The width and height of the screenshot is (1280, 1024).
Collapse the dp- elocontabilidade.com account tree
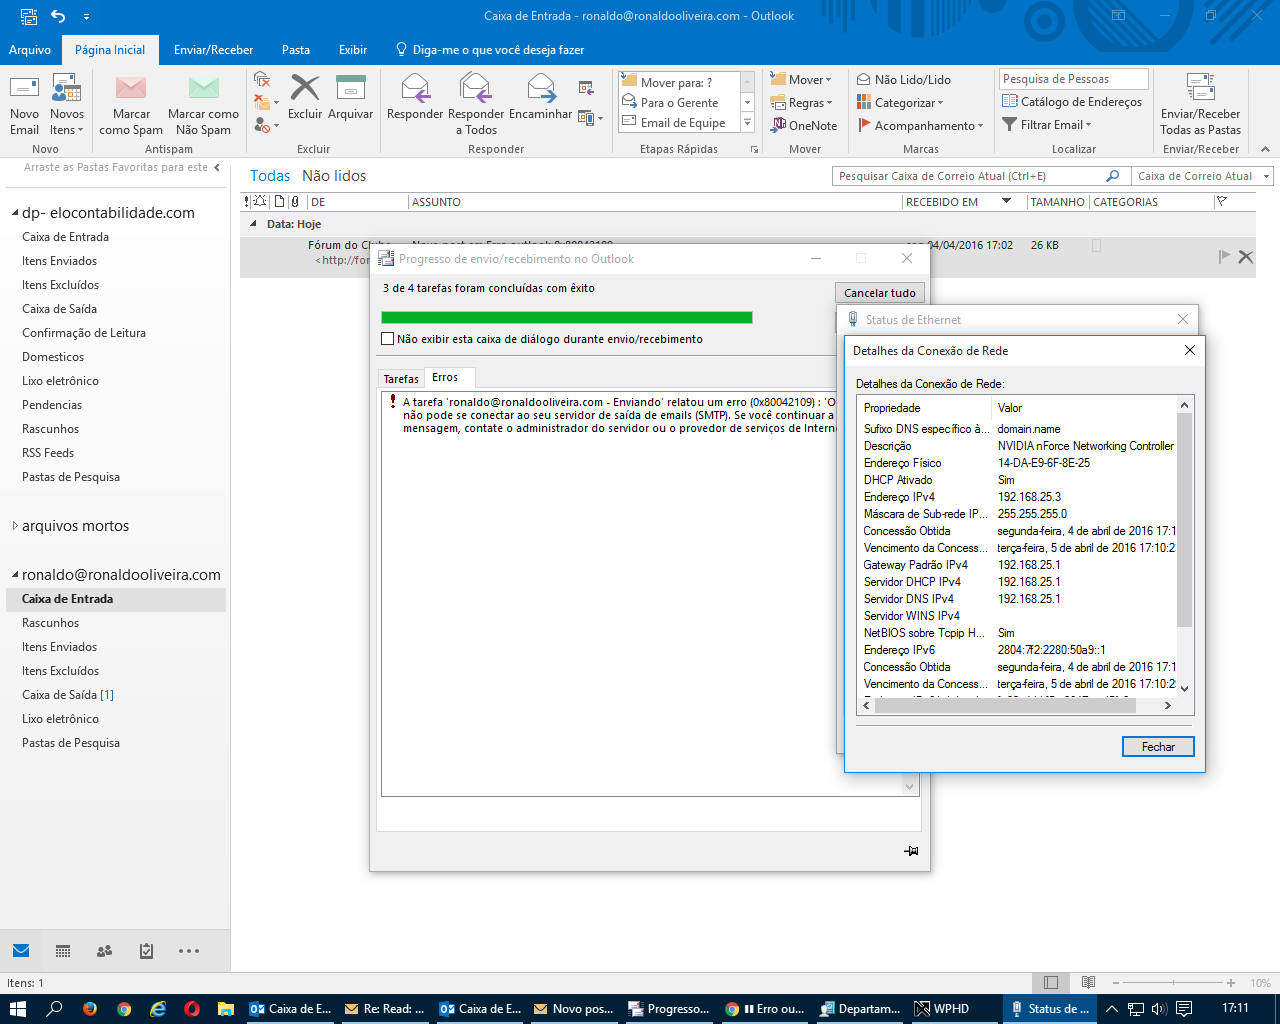(15, 213)
